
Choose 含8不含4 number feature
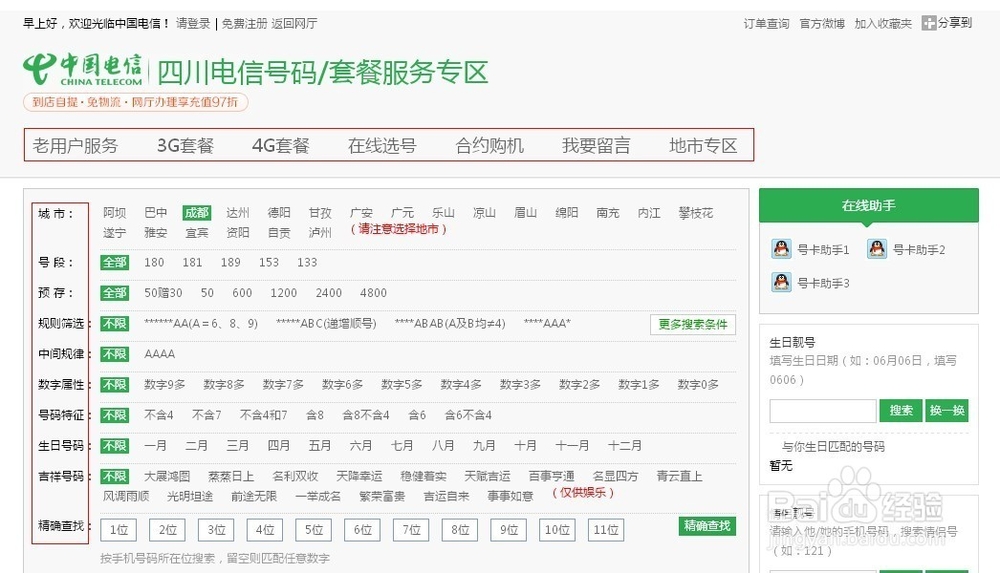[365, 415]
